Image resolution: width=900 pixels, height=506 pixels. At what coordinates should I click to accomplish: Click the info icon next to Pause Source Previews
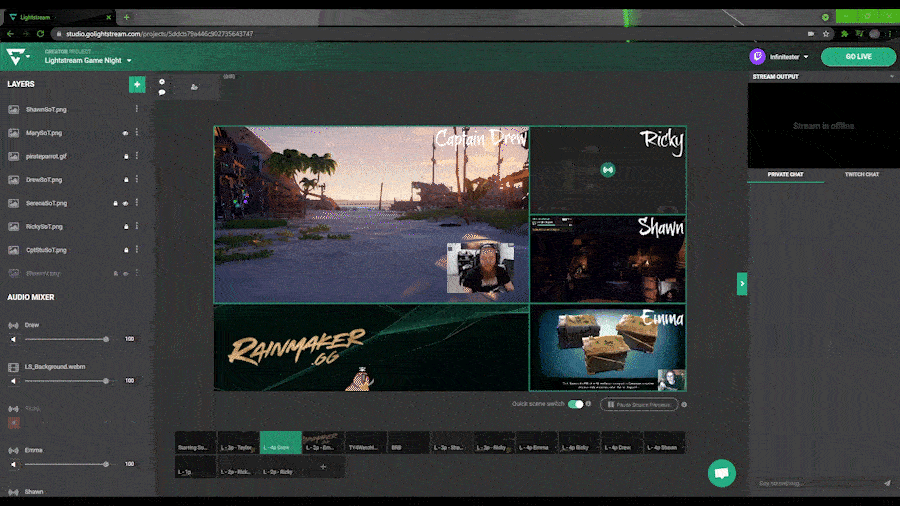pos(684,404)
